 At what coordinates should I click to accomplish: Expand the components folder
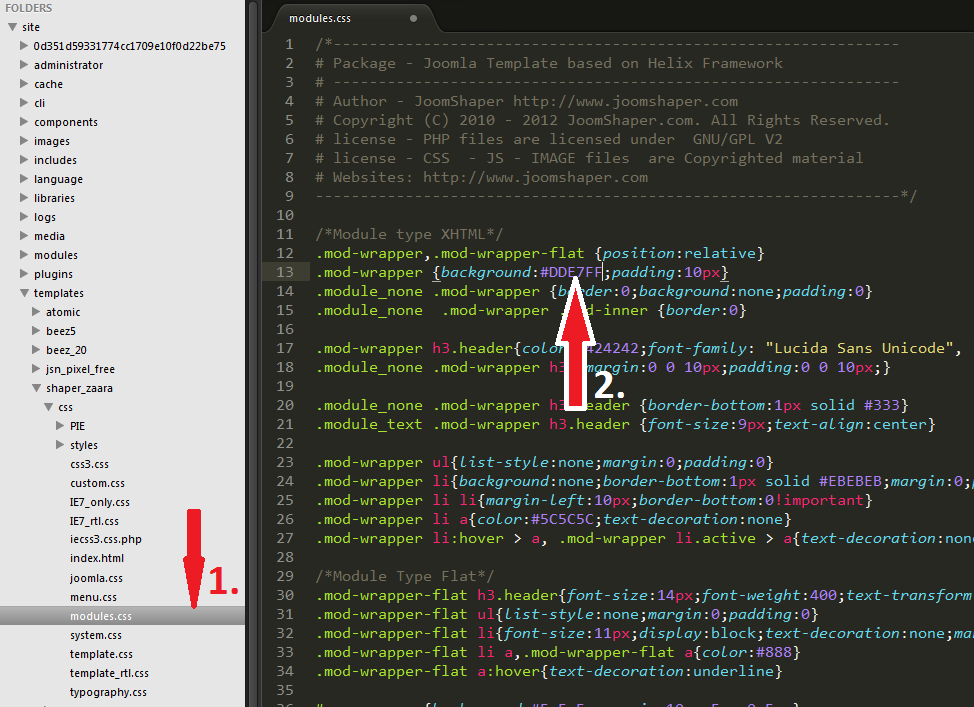point(24,122)
